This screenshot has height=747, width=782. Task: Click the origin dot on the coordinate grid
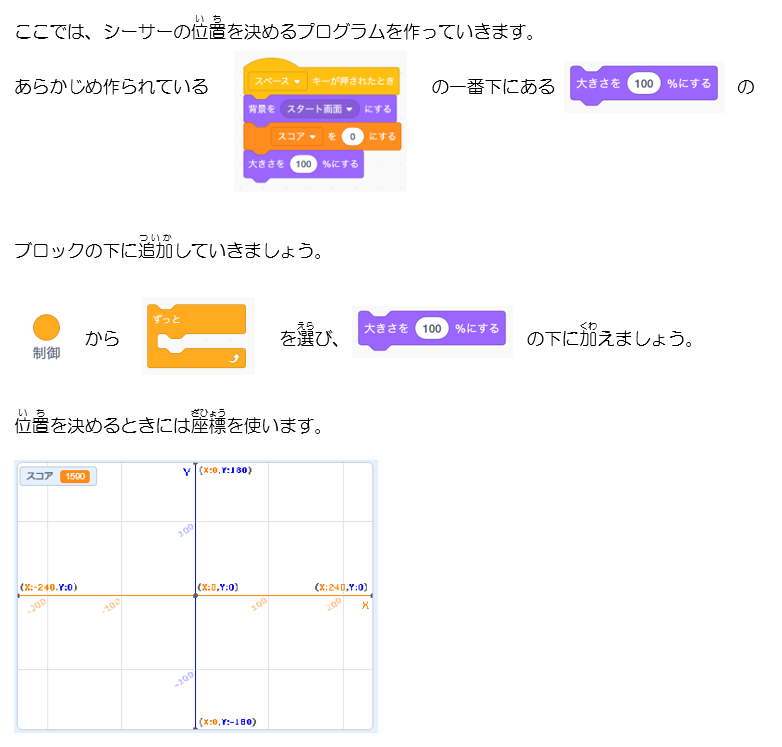click(x=195, y=597)
